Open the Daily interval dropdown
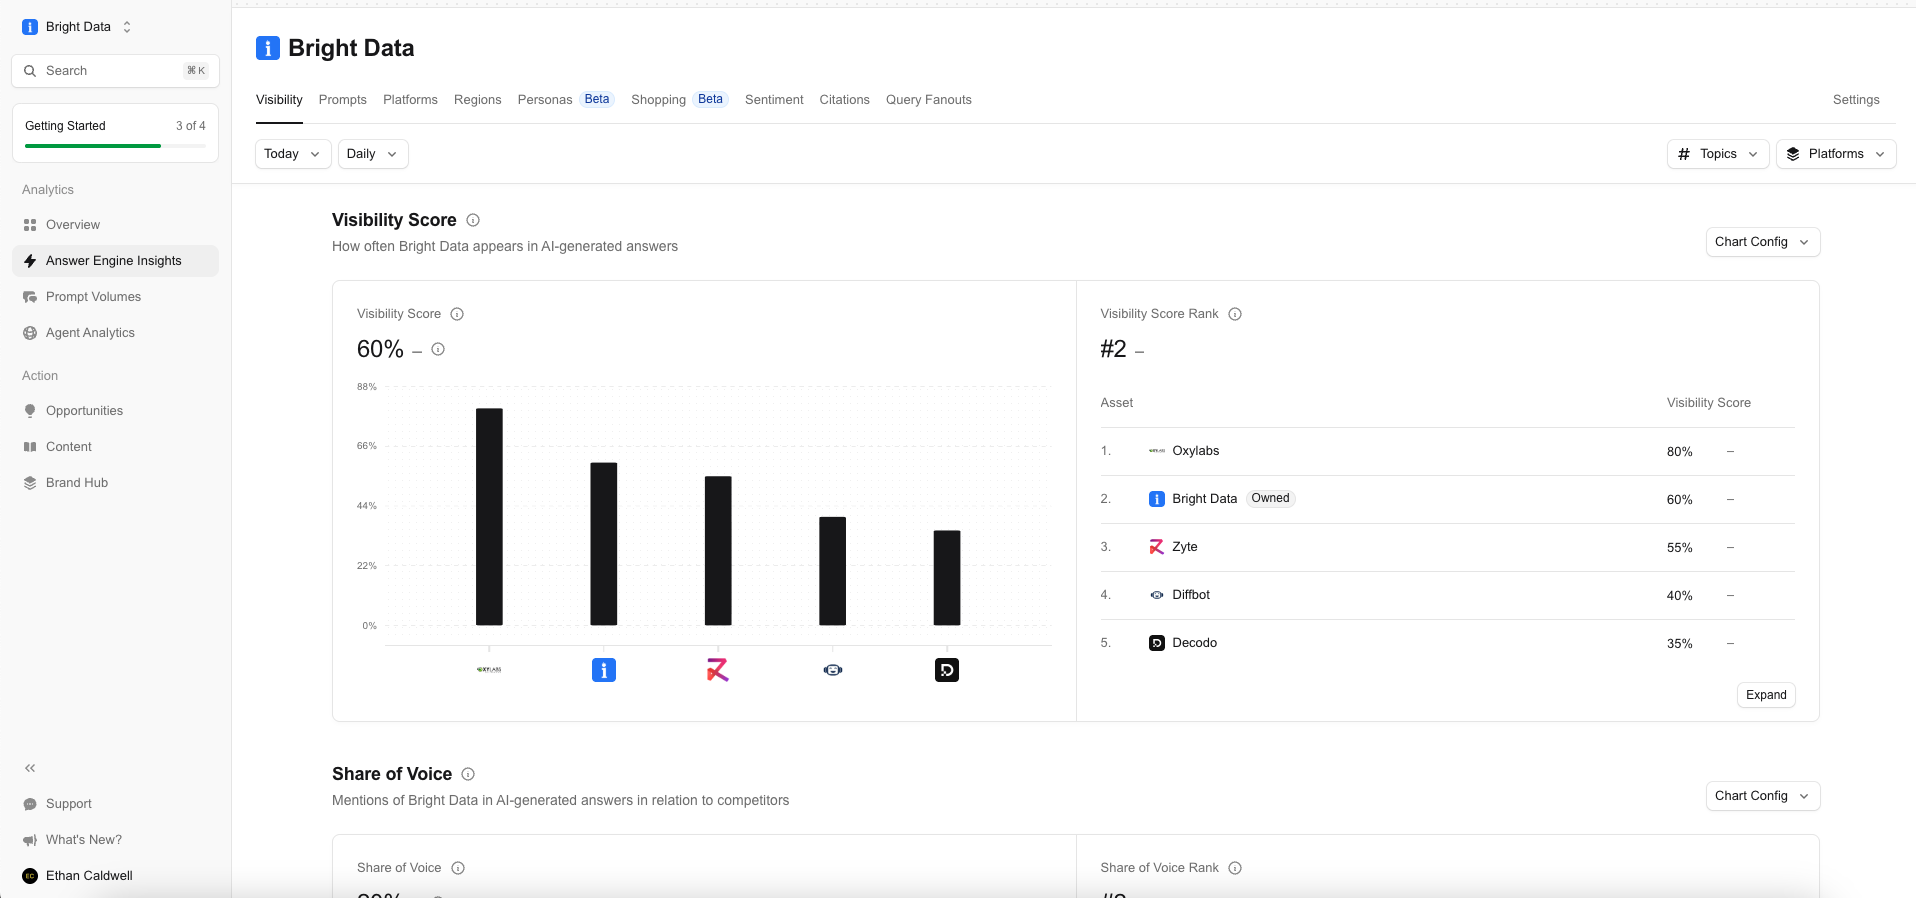The height and width of the screenshot is (898, 1916). [x=373, y=154]
